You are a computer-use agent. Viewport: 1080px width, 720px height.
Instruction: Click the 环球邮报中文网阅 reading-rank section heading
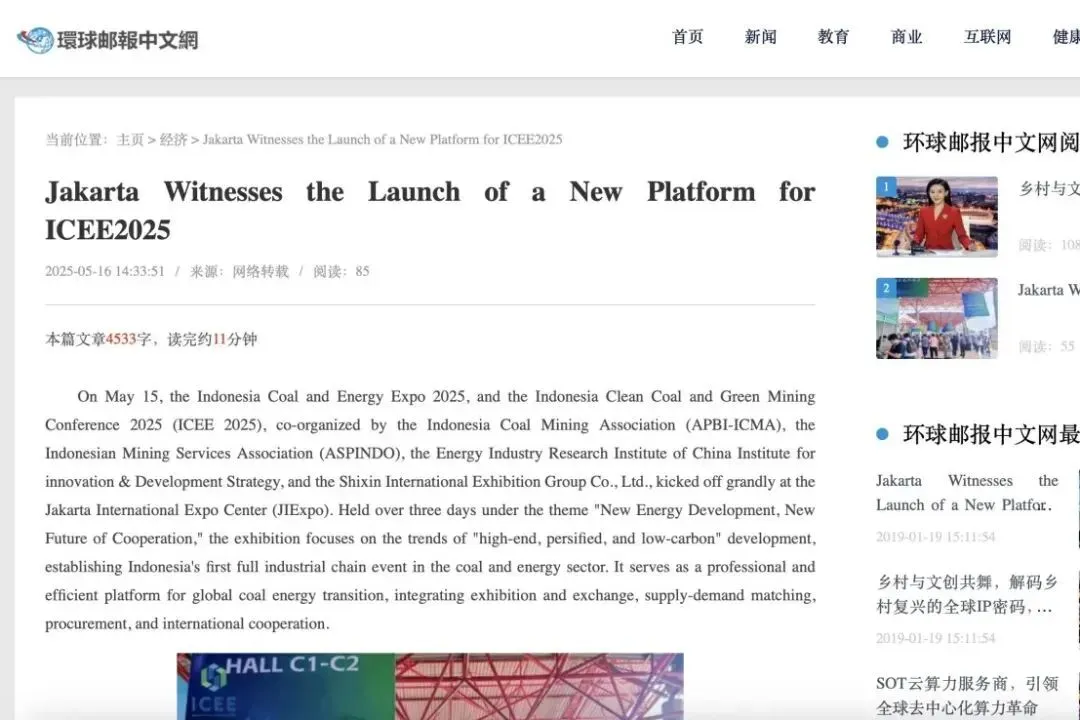[990, 143]
